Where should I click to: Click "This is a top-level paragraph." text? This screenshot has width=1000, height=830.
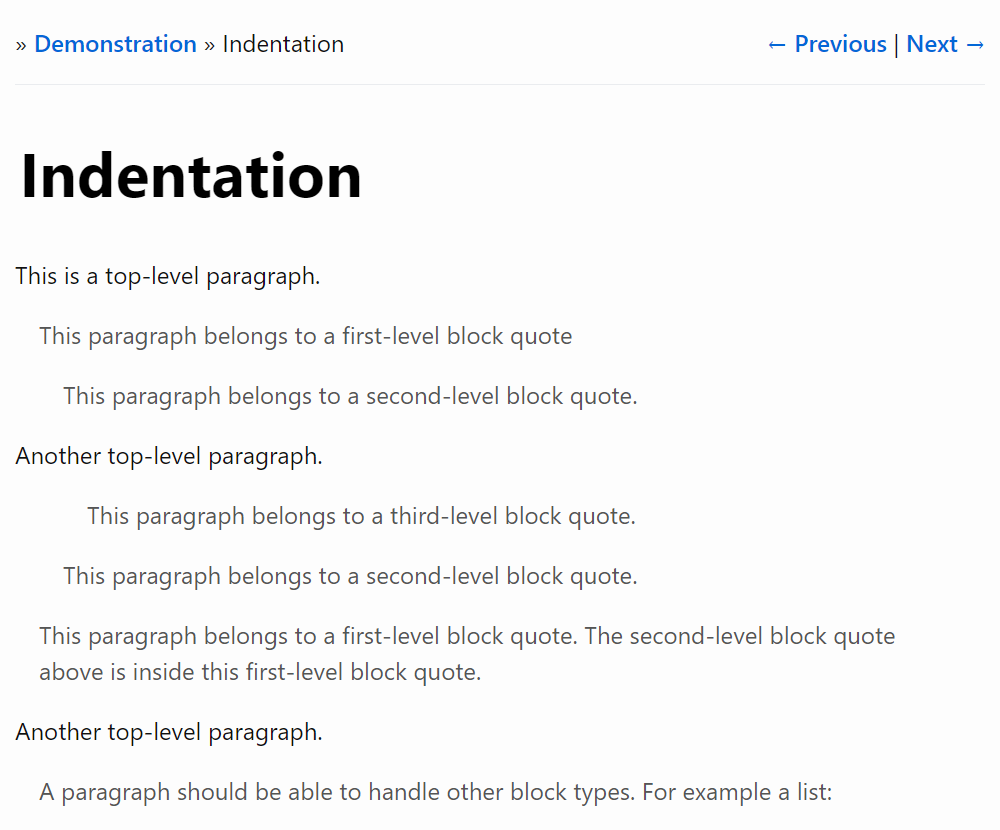[x=168, y=276]
